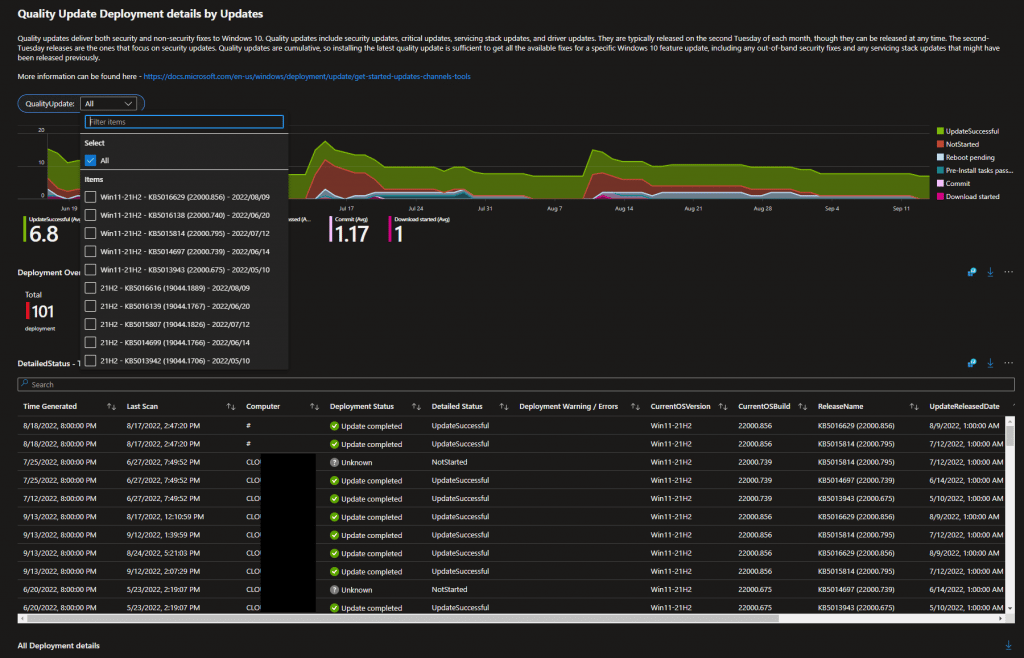1024x658 pixels.
Task: Focus the Filter items text box
Action: 184,122
